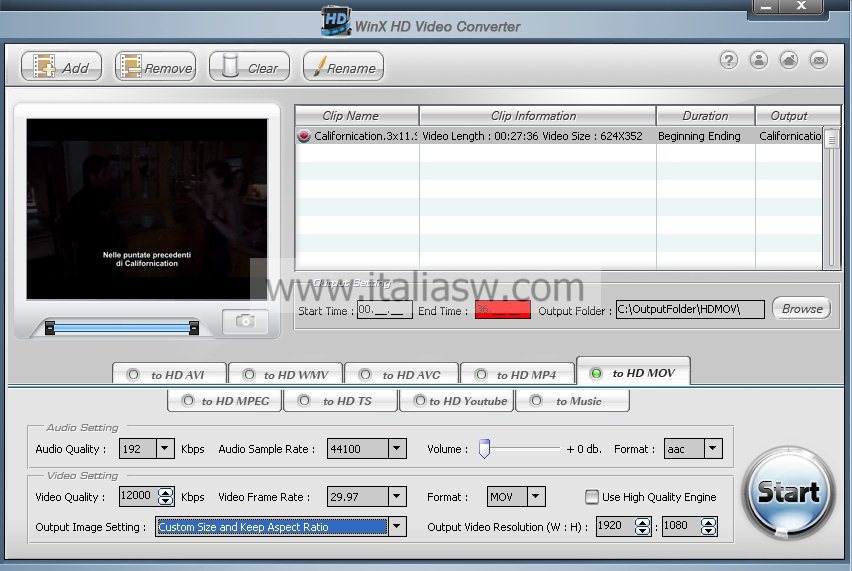The image size is (852, 571).
Task: Select the to HD WMV tab
Action: click(286, 374)
